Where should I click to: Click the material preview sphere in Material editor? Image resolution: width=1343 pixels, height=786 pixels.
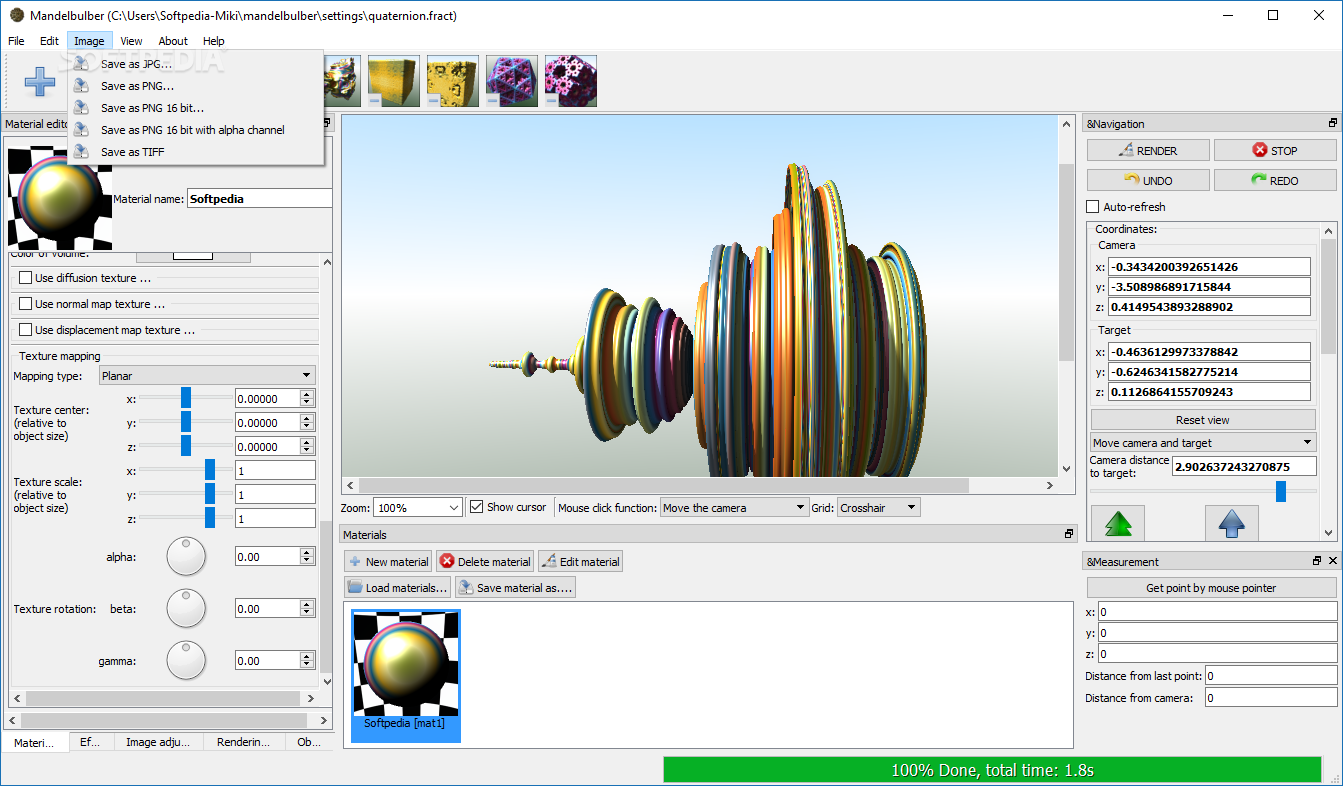click(59, 197)
